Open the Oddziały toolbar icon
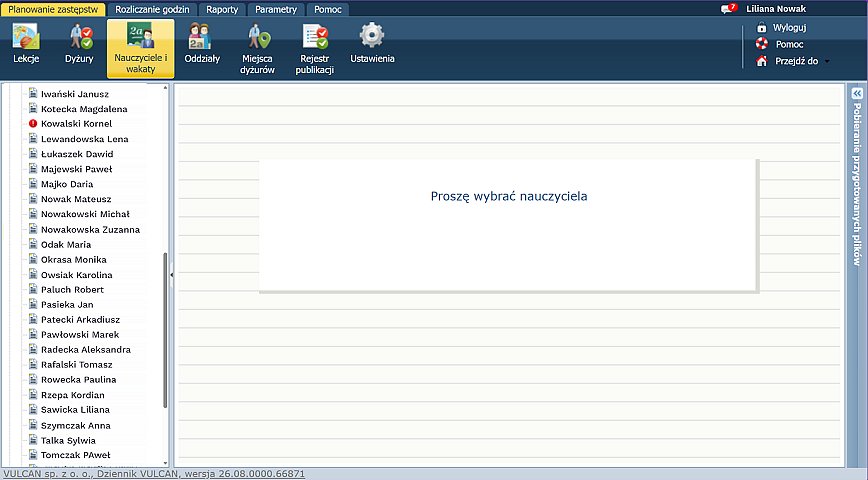 click(x=200, y=37)
